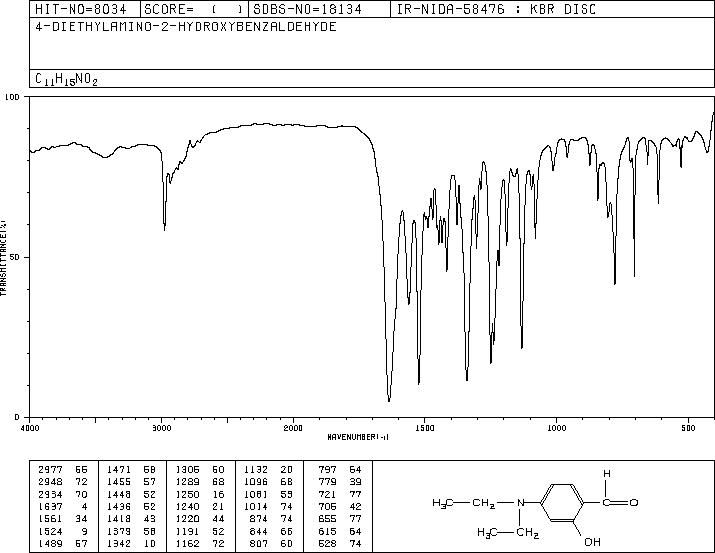
Task: Click peak table value 1637
Action: tap(51, 506)
